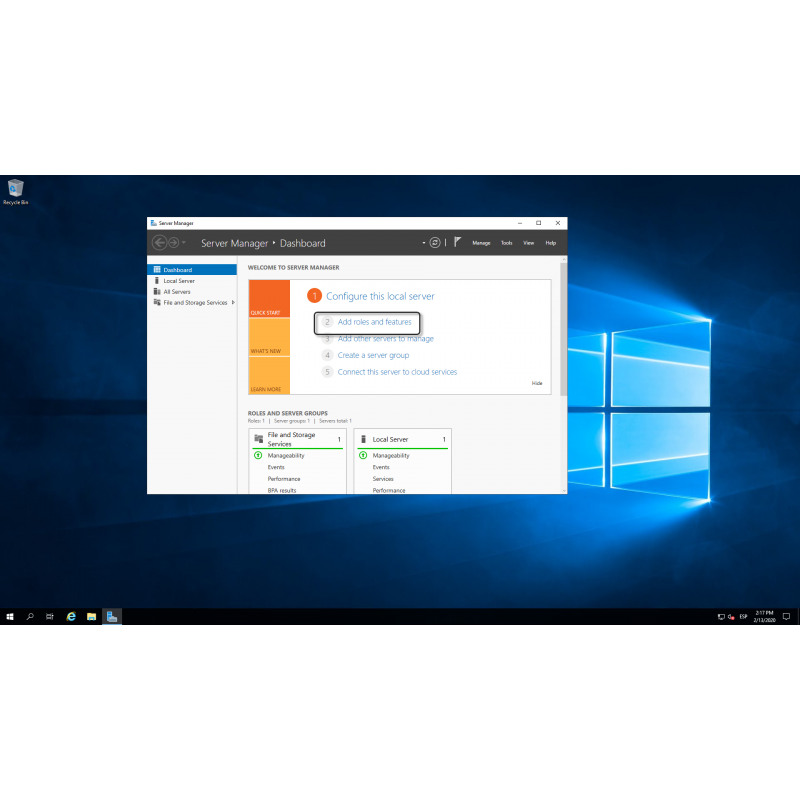Expand the File and Storage Services arrow

coord(233,302)
